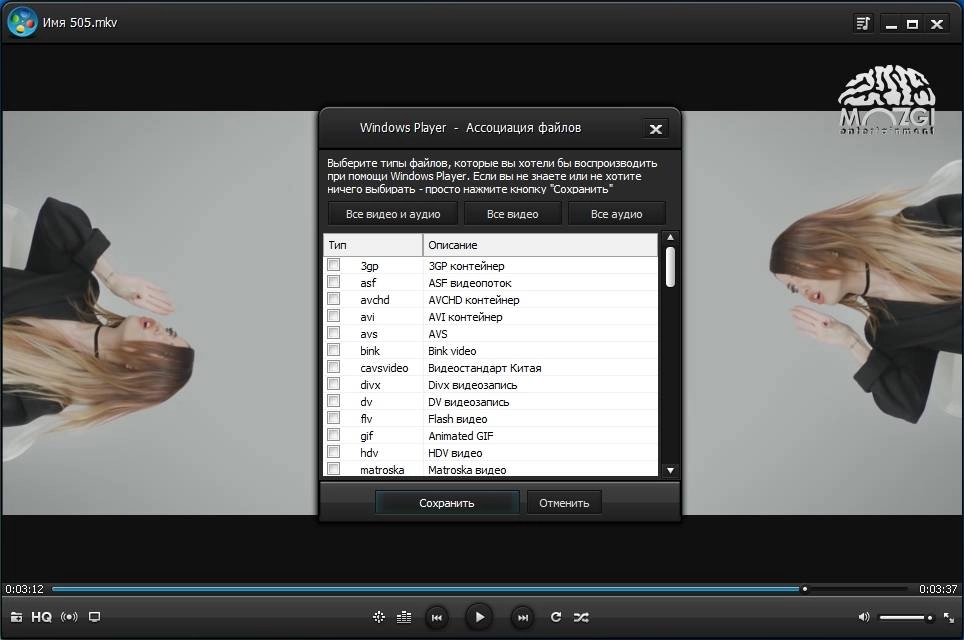Check the dv file type
Screen dimensions: 964x640
tap(333, 401)
